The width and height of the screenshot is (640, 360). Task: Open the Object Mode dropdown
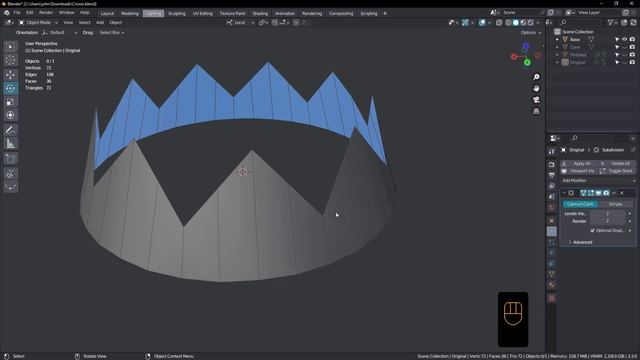point(38,22)
